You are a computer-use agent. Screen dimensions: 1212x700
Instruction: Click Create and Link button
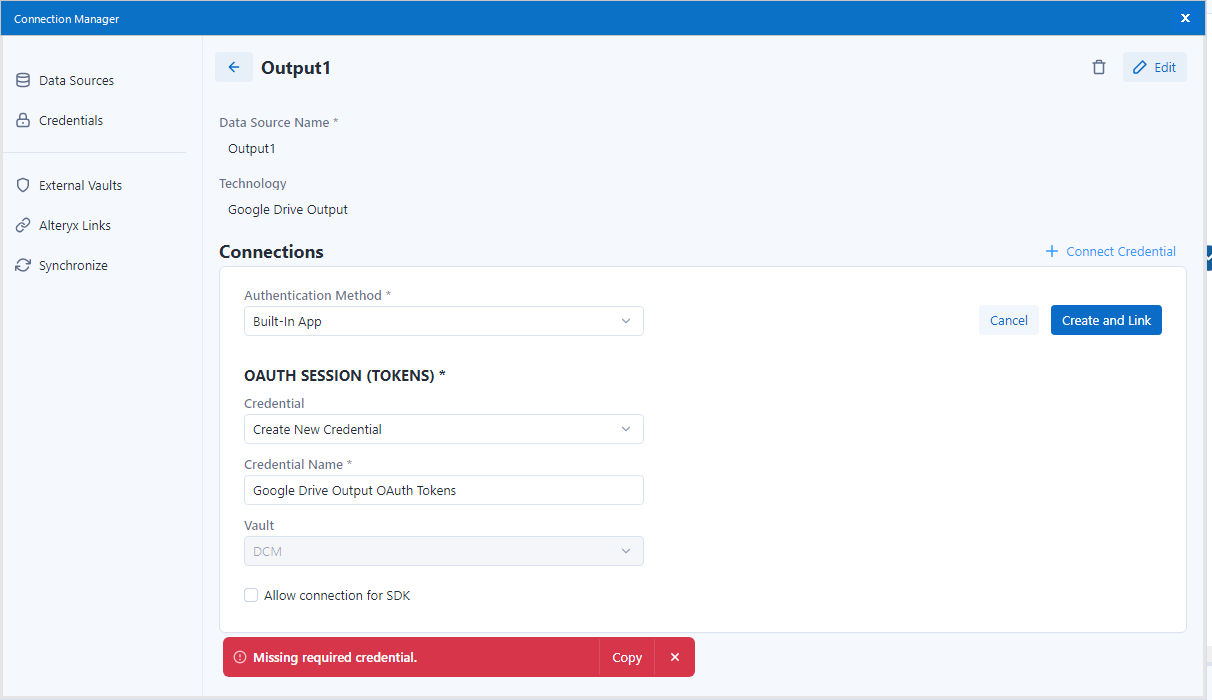point(1106,320)
